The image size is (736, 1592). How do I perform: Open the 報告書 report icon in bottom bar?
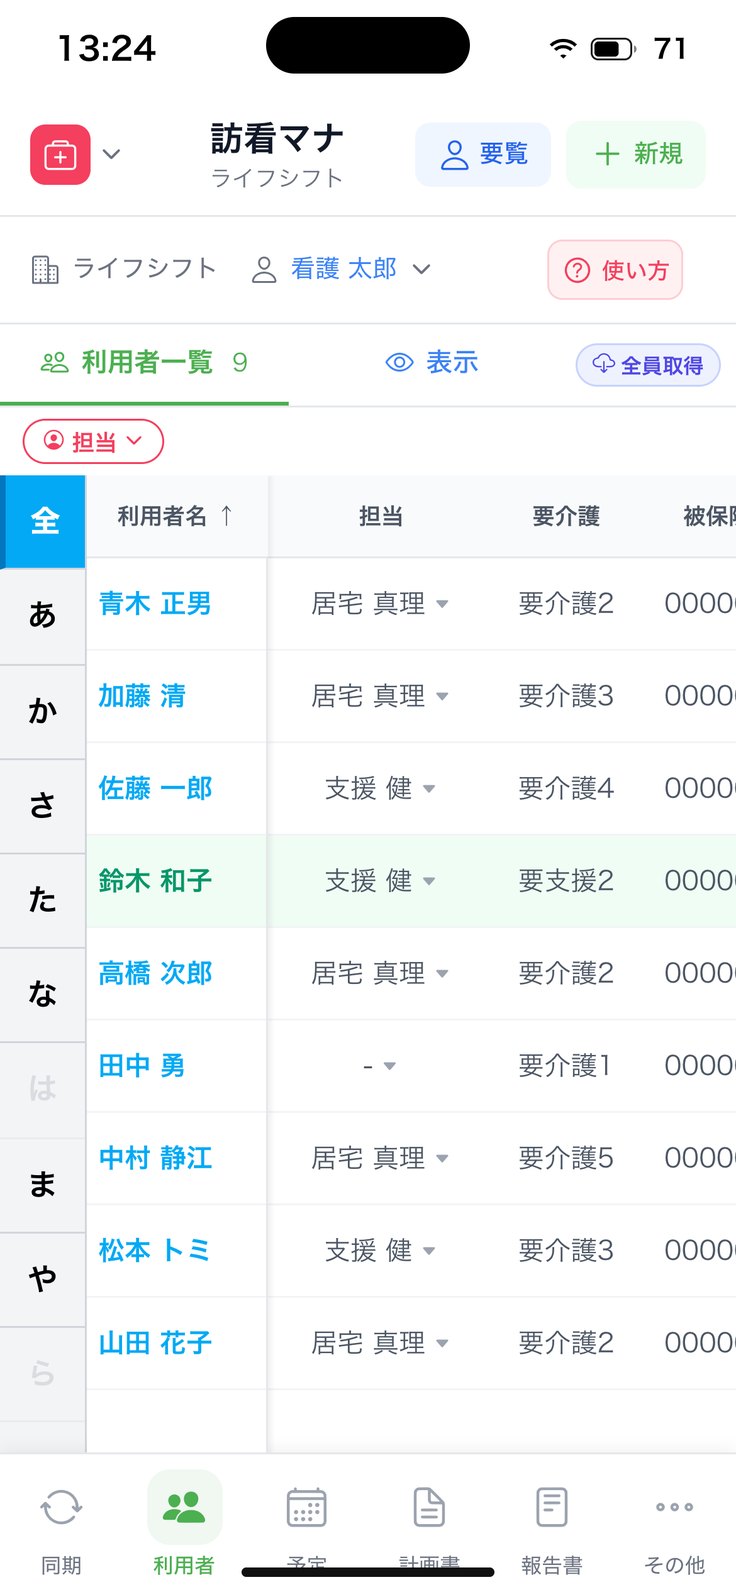[x=552, y=1508]
